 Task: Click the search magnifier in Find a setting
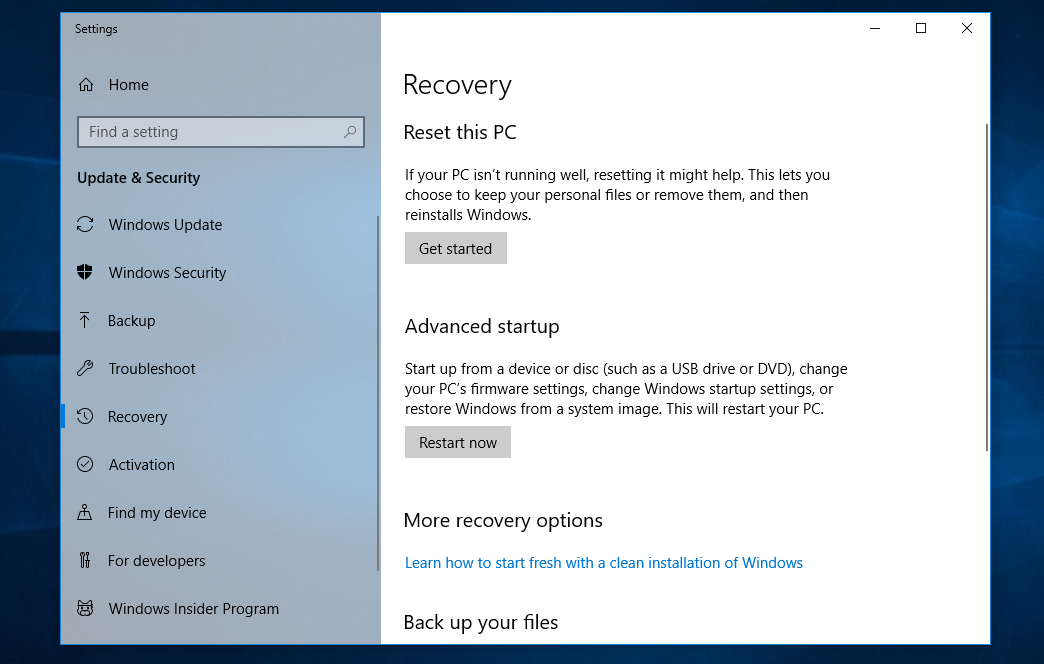348,131
